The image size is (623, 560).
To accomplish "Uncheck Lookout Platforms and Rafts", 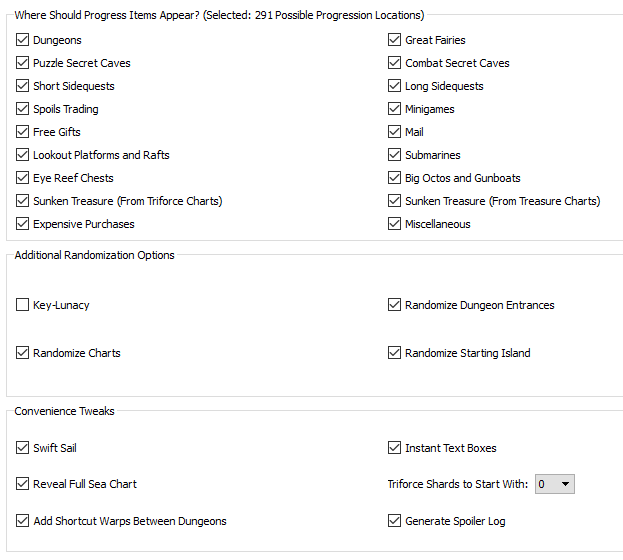I will coord(22,155).
